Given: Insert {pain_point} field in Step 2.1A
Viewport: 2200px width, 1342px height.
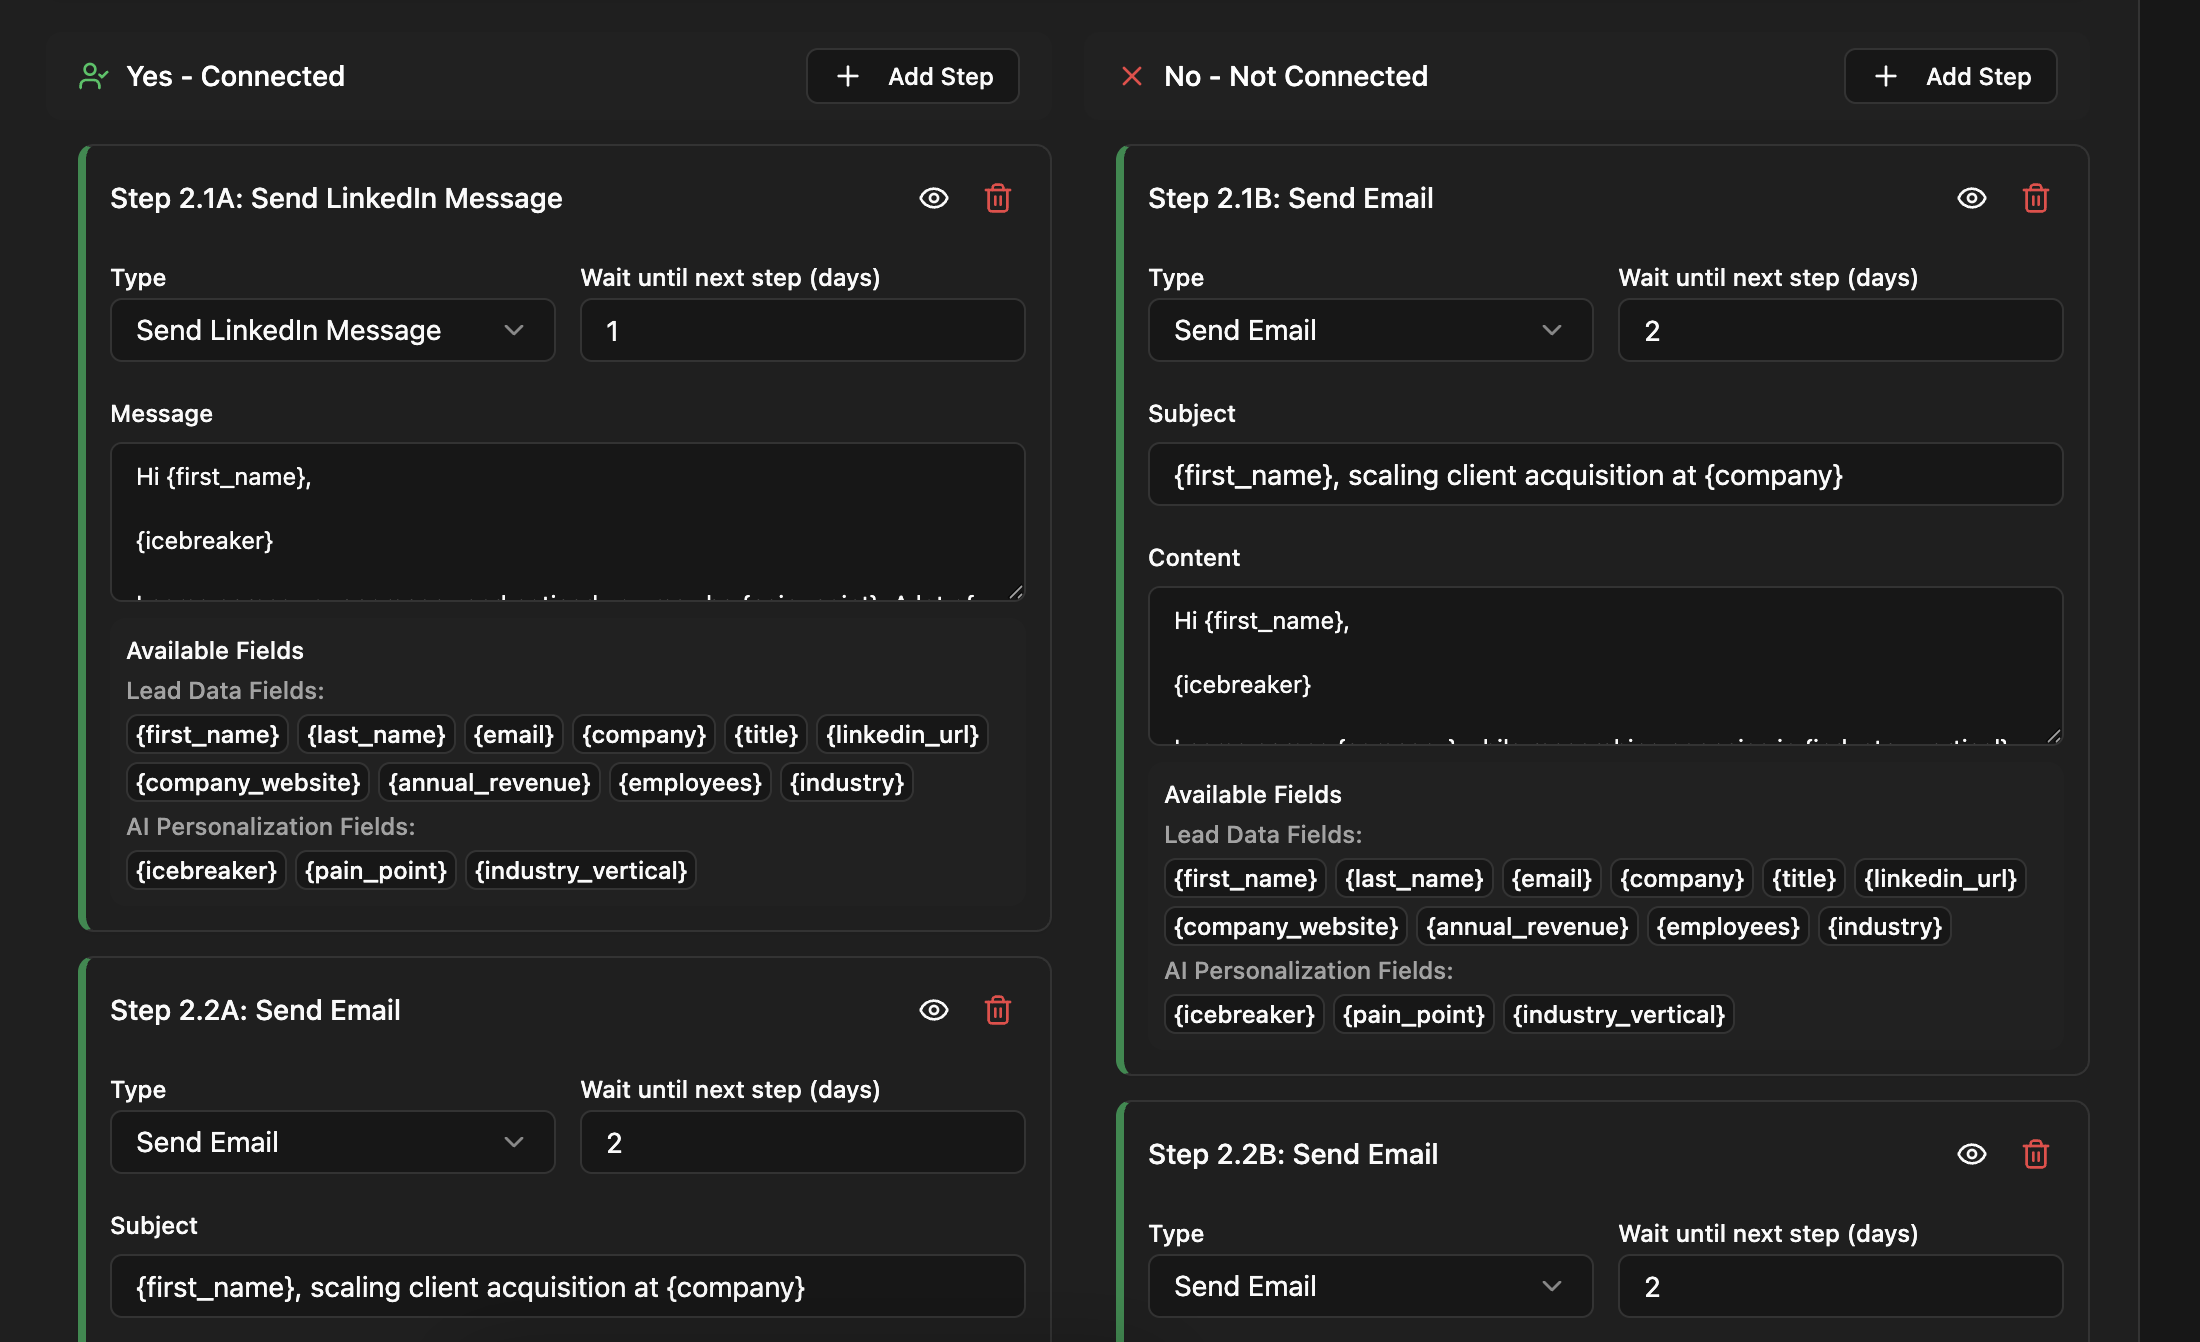Looking at the screenshot, I should pyautogui.click(x=376, y=870).
